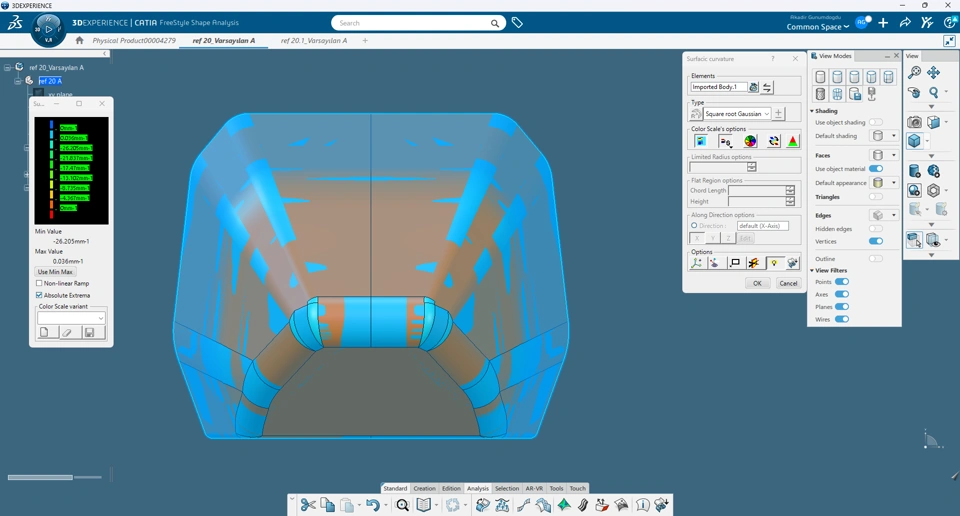This screenshot has height=516, width=960.
Task: Open the Common Space dropdown
Action: pos(818,27)
